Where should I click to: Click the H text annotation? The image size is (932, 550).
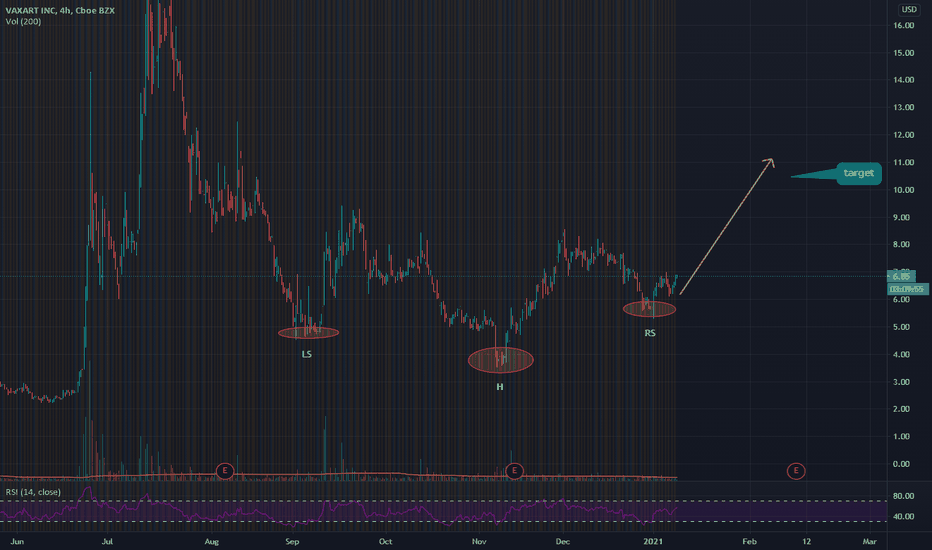(500, 386)
